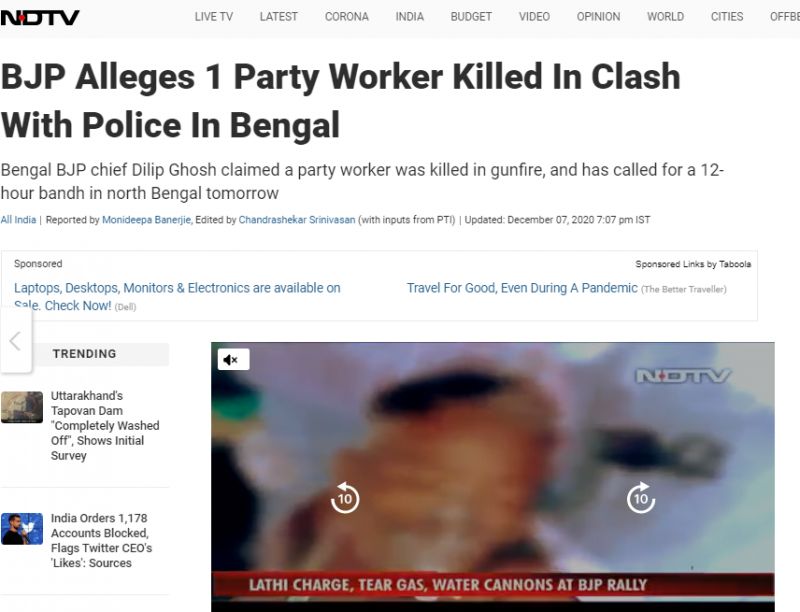Skip video forward 10 seconds
This screenshot has width=800, height=612.
[641, 498]
